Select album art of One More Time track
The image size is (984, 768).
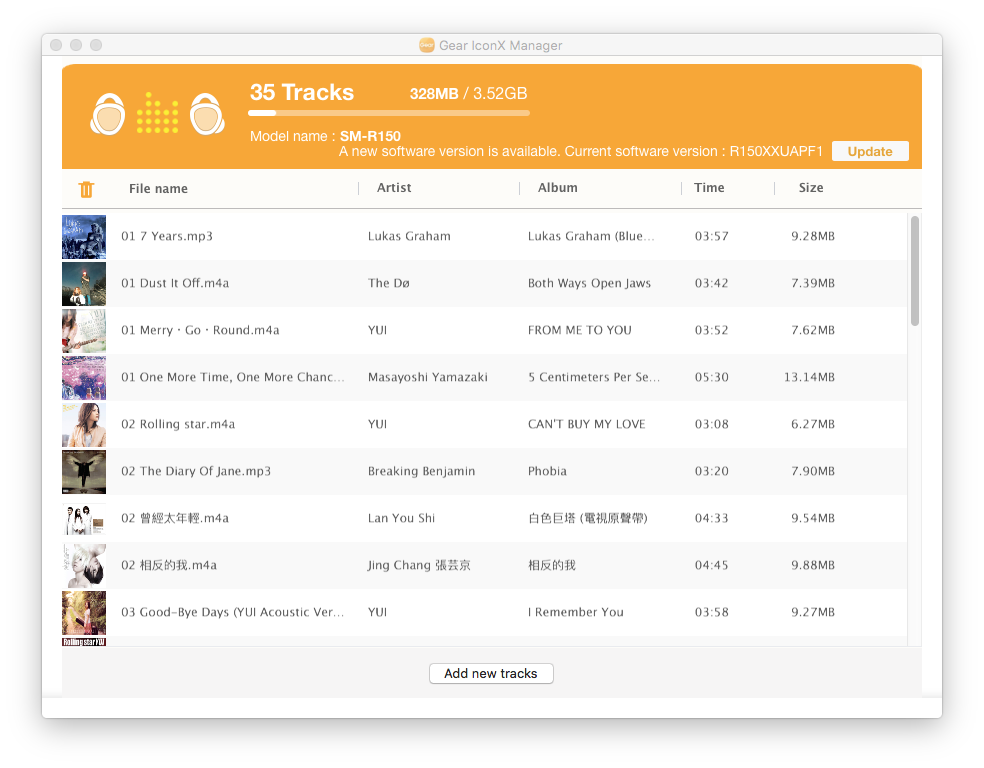pyautogui.click(x=84, y=378)
